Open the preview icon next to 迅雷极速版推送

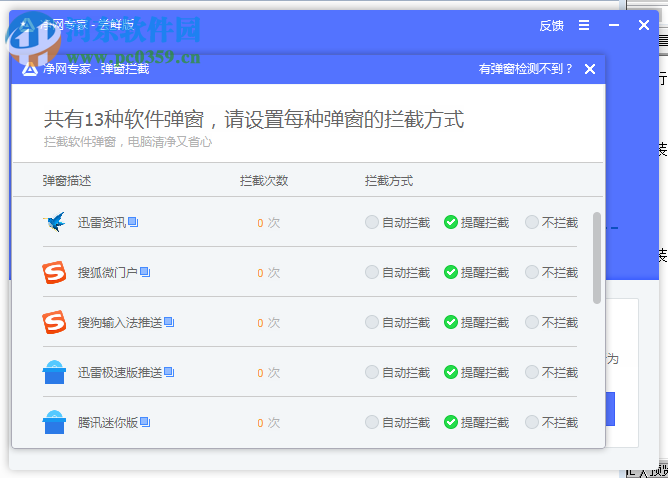click(x=169, y=371)
